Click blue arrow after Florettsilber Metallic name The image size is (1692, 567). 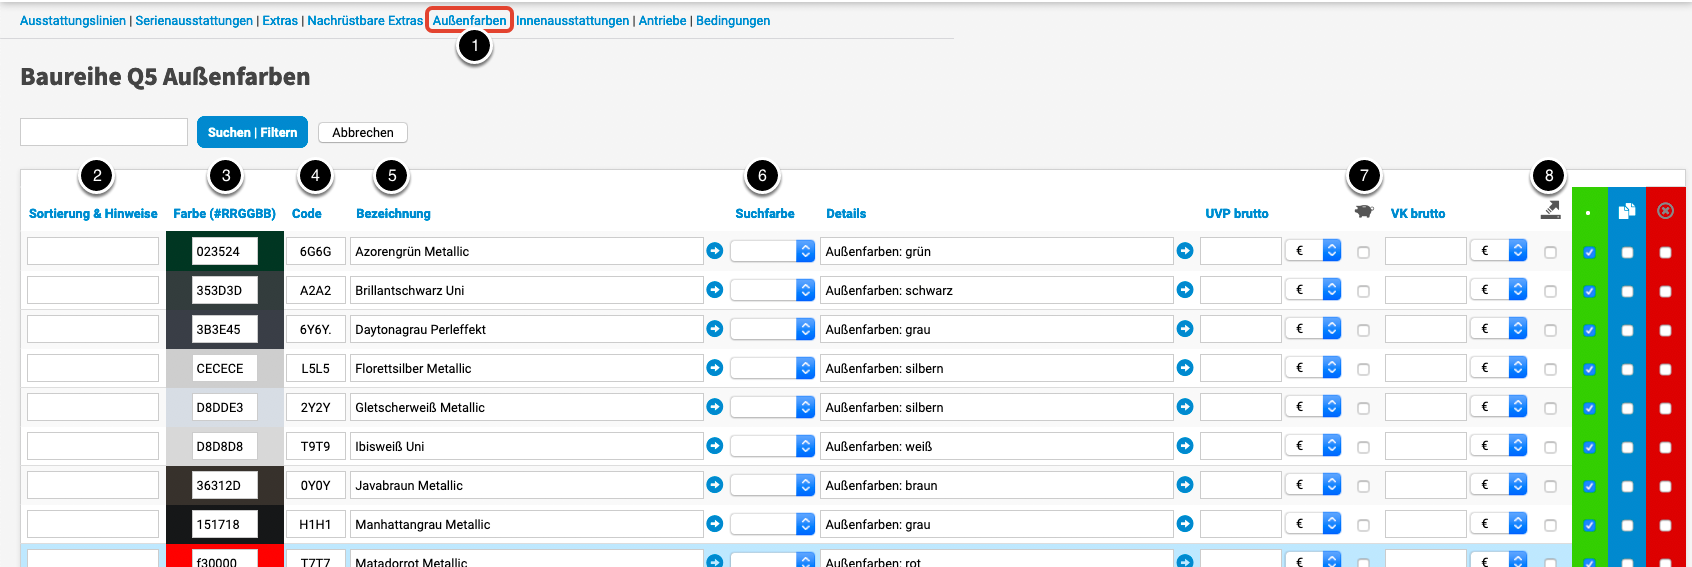(x=715, y=368)
